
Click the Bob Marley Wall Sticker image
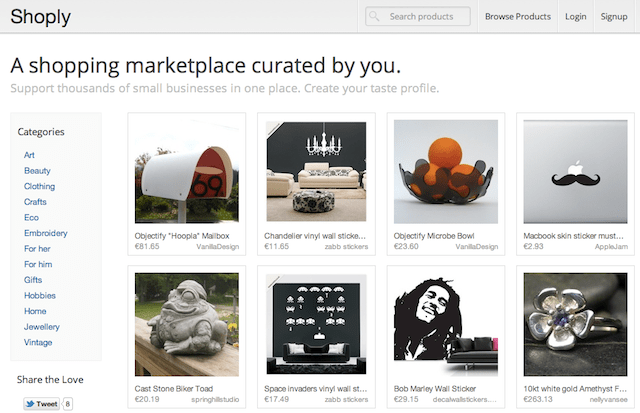[446, 324]
